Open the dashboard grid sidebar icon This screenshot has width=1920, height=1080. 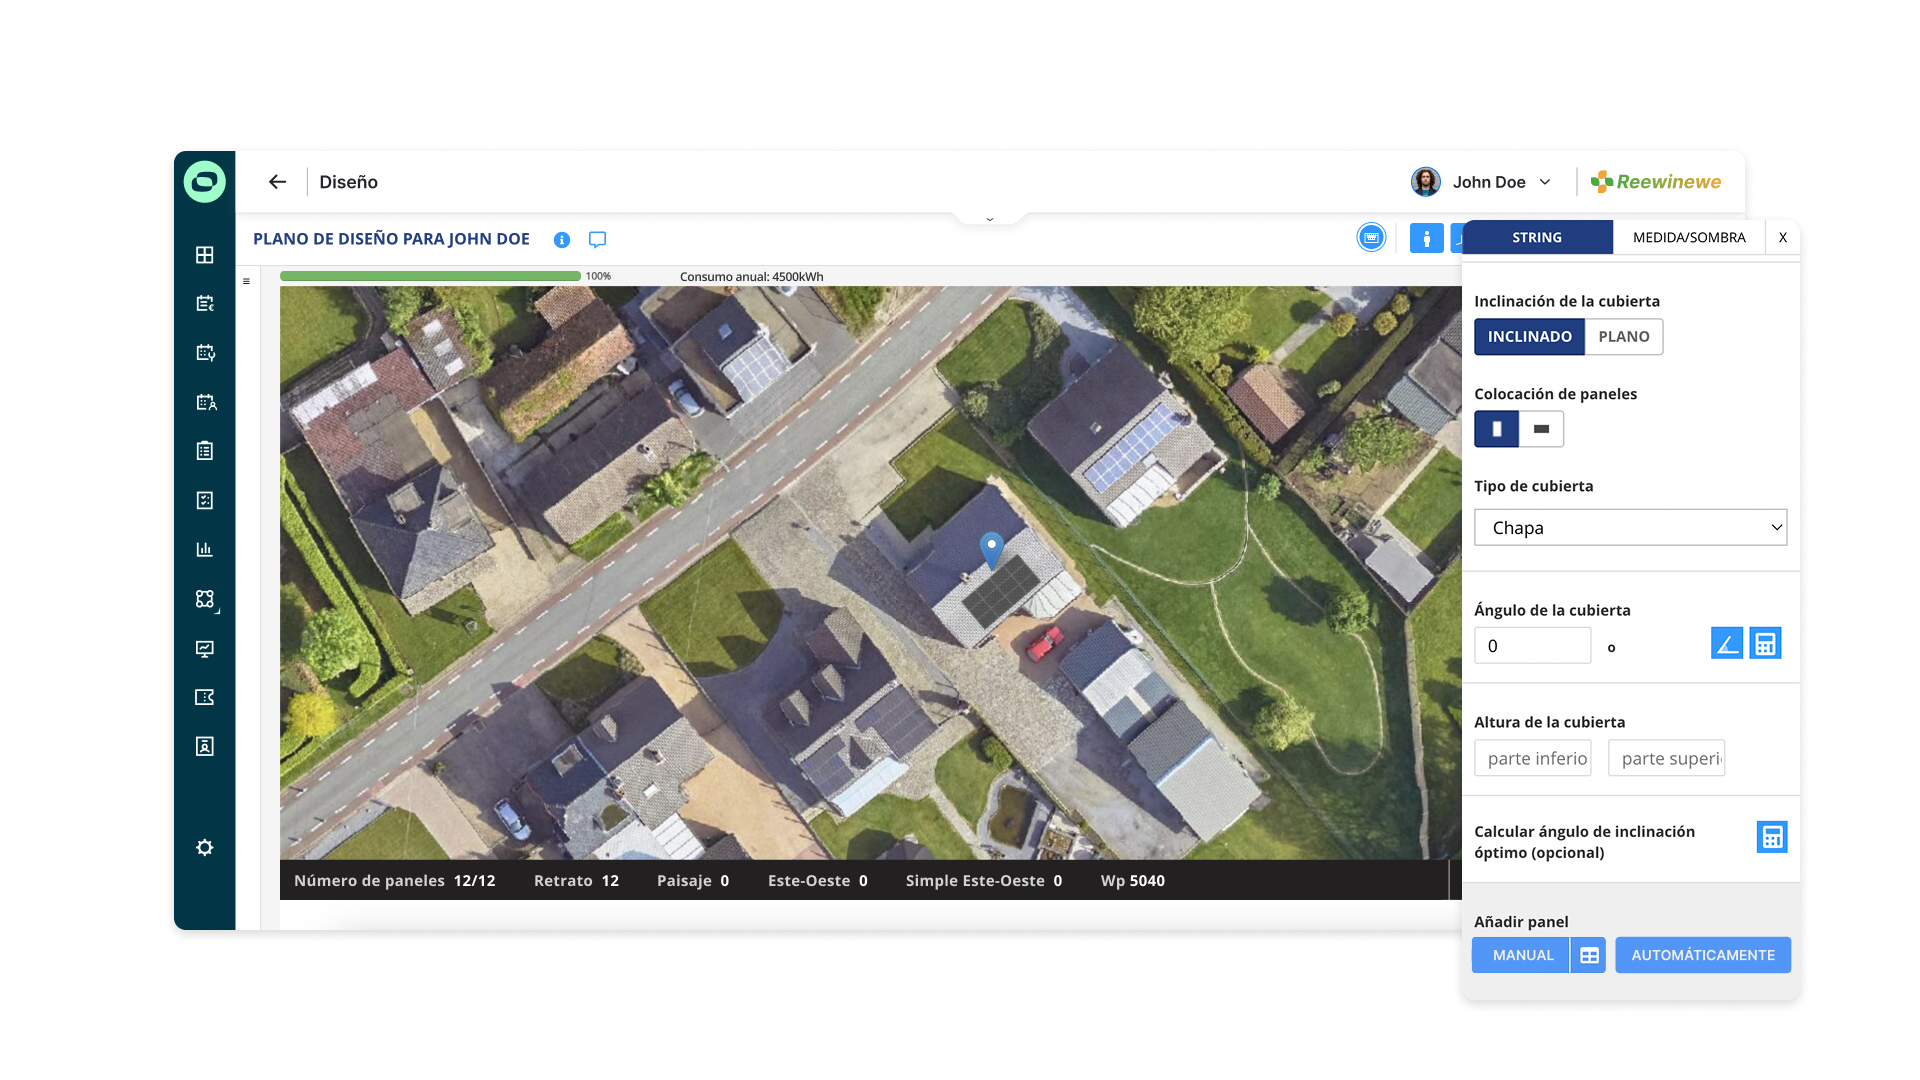[x=205, y=255]
